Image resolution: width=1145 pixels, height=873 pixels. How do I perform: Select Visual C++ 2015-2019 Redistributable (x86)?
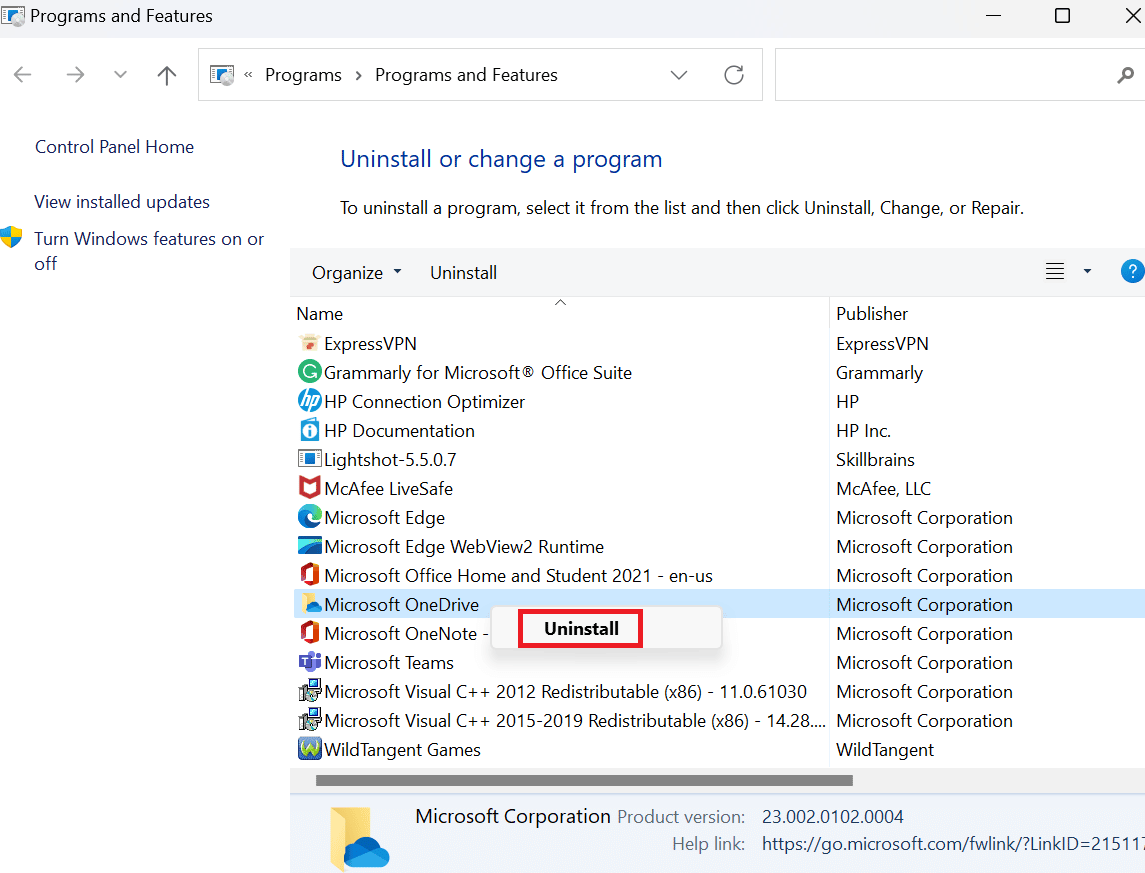point(575,720)
